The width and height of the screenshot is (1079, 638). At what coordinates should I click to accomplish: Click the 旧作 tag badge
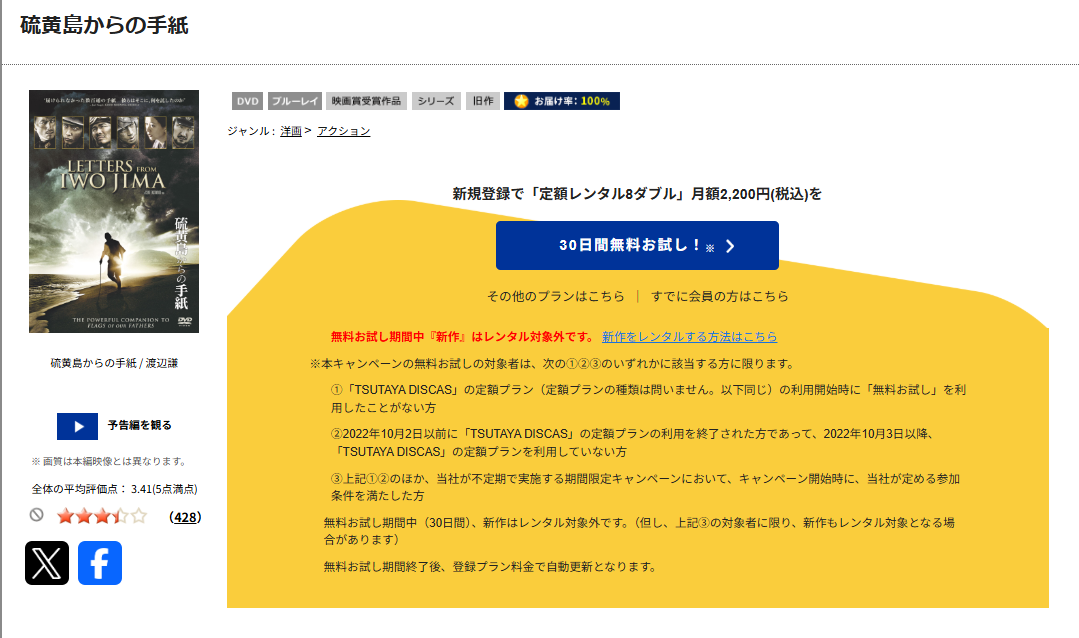click(x=483, y=101)
